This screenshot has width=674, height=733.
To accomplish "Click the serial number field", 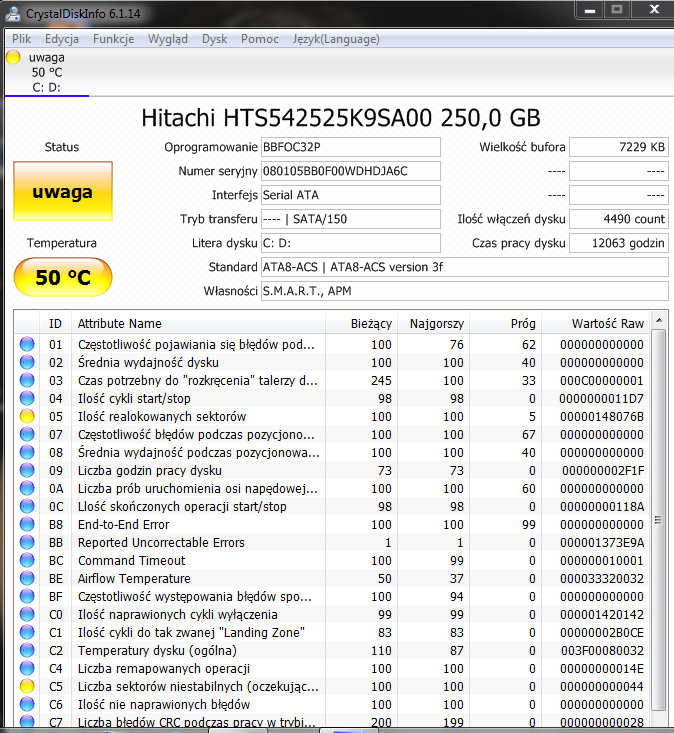I will pos(351,171).
